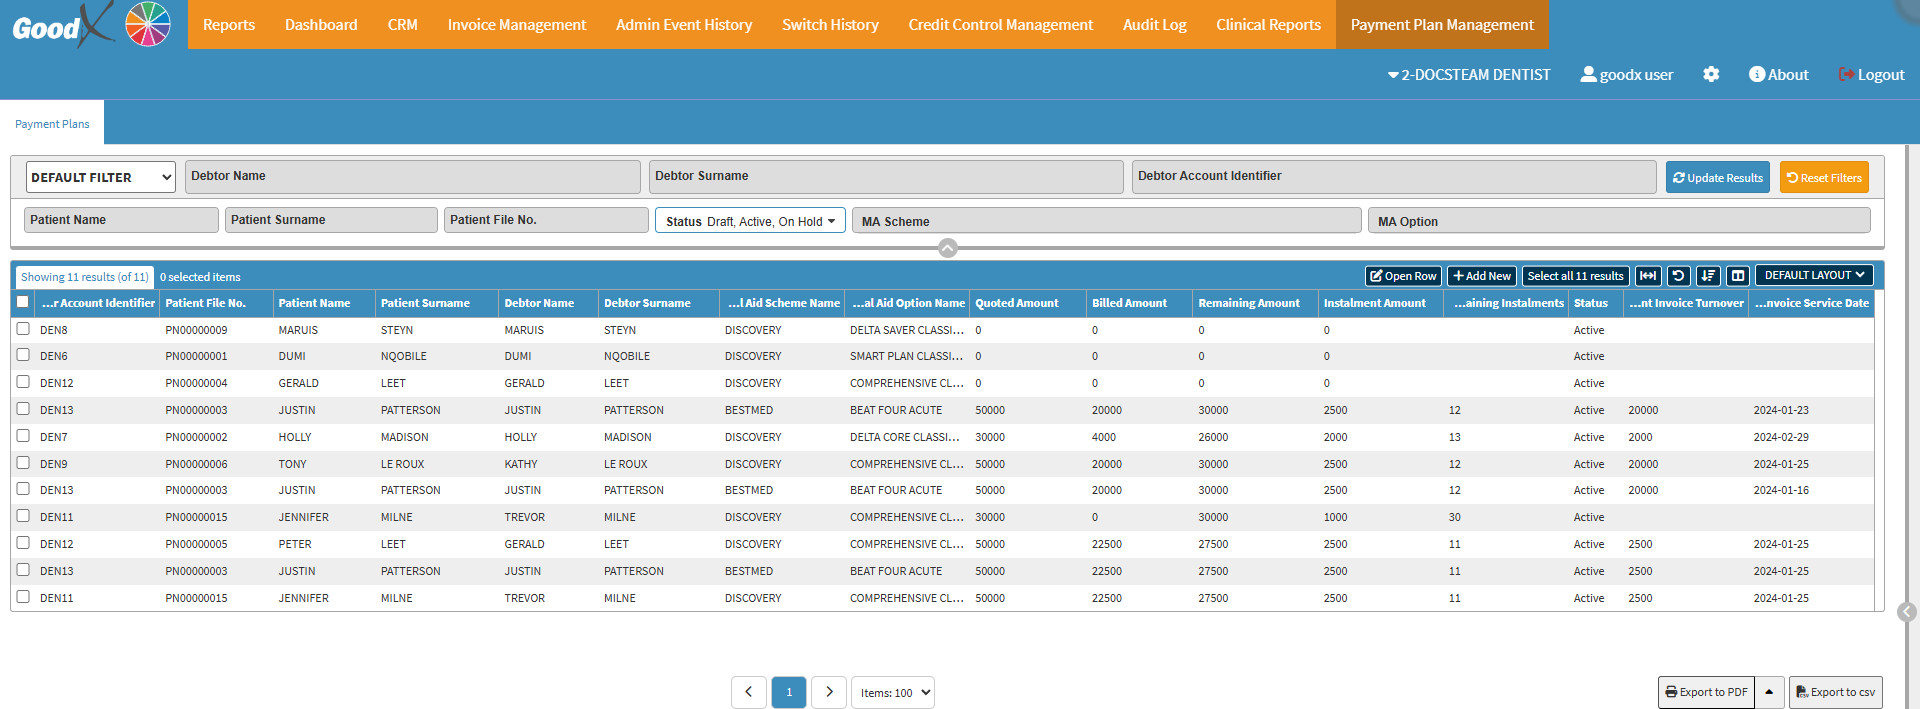Tick the checkbox for row DEN8
Screen dimensions: 1920x709
23,329
